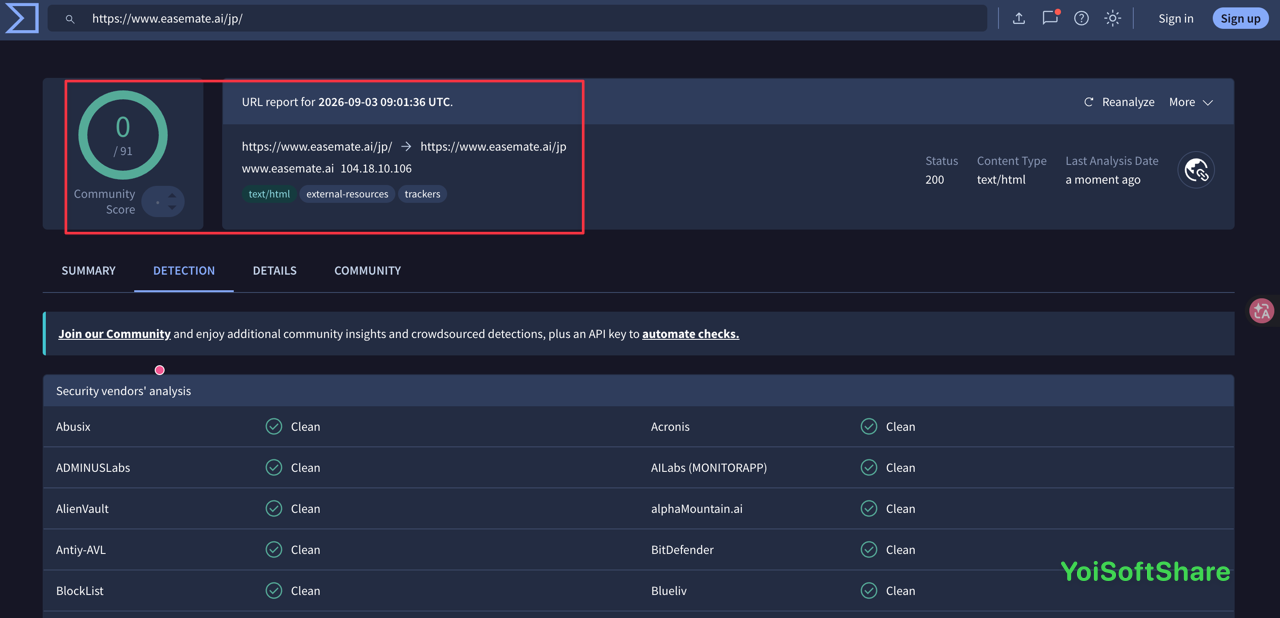1280x618 pixels.
Task: Click the Sign in link
Action: (x=1176, y=18)
